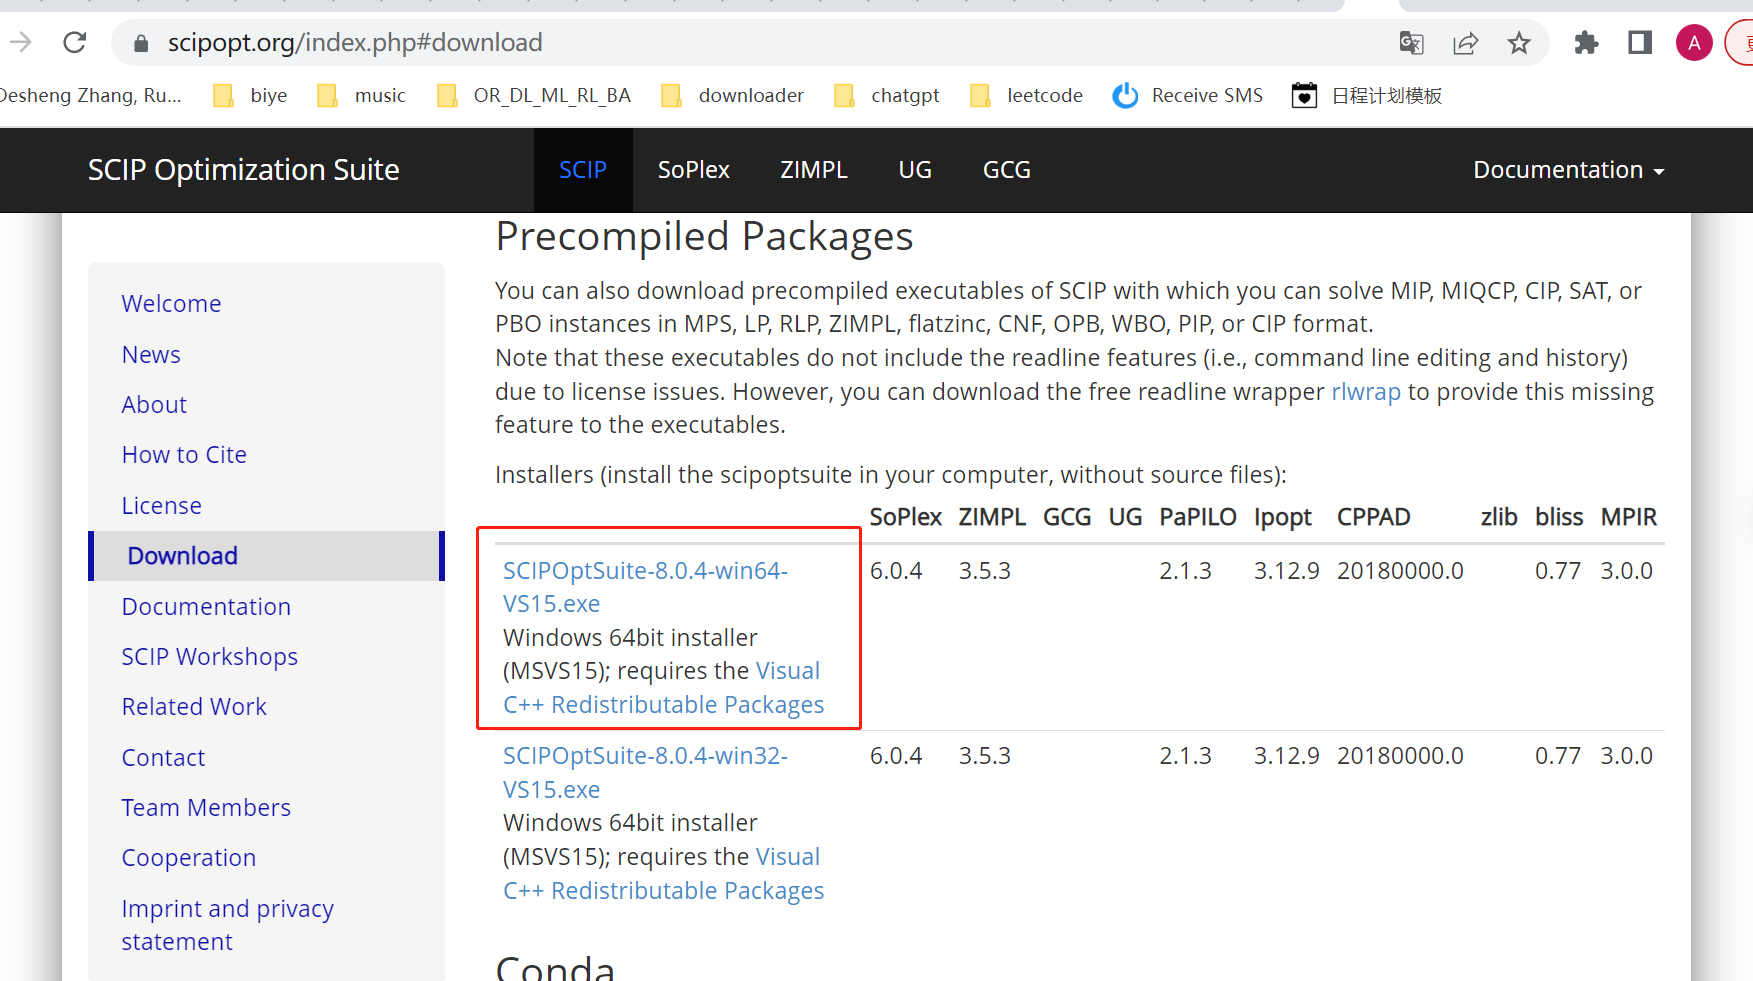1753x981 pixels.
Task: Select the UG navigation tab
Action: tap(915, 170)
